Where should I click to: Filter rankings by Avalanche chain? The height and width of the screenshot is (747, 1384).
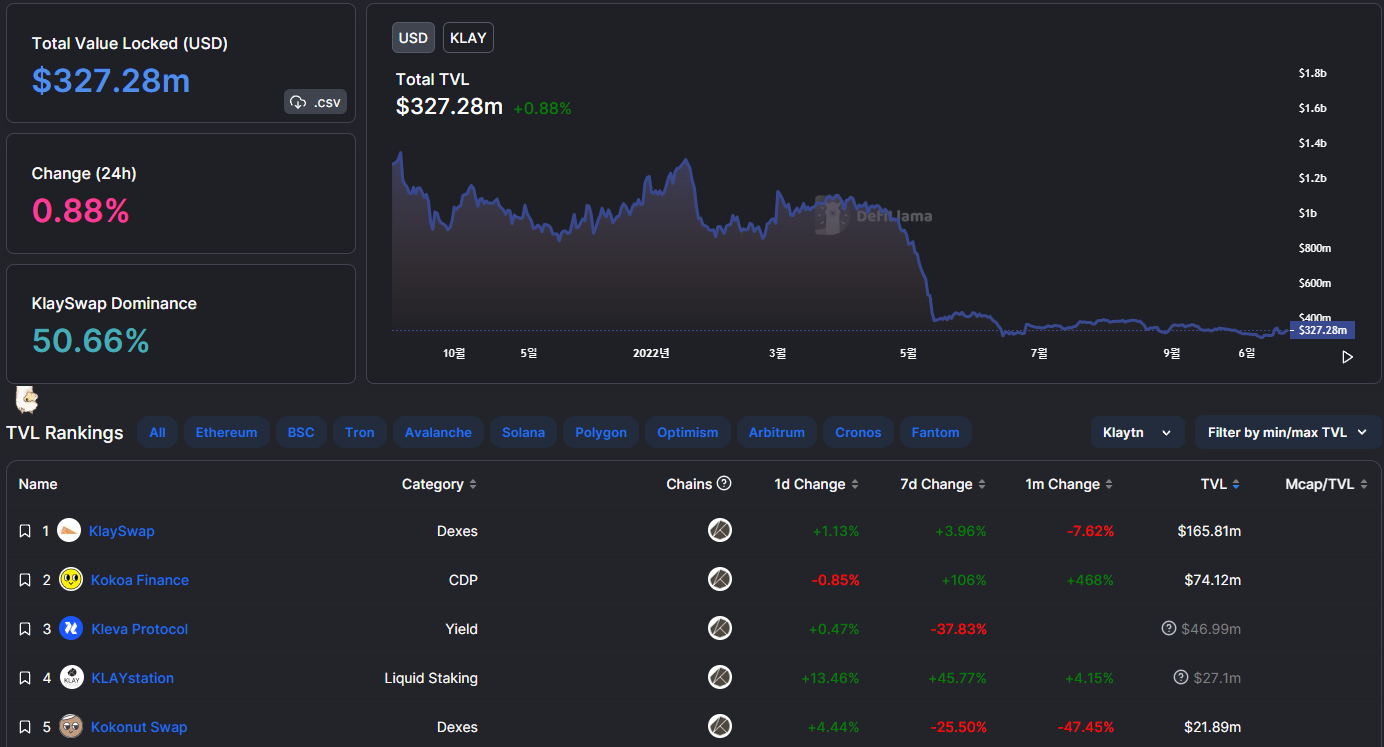438,433
